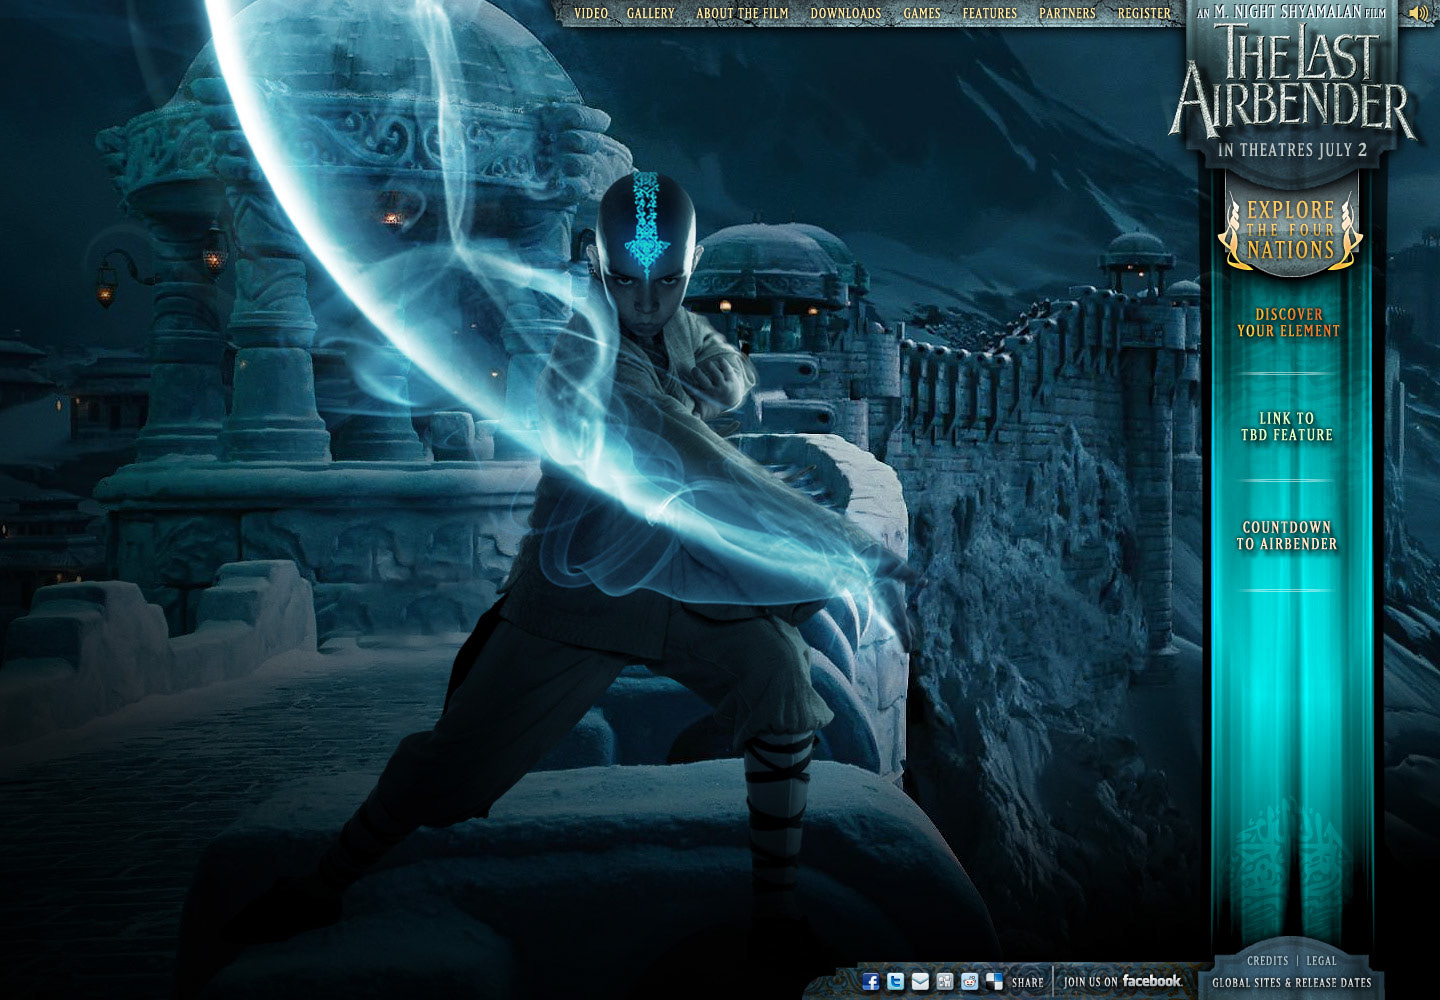The width and height of the screenshot is (1440, 1000).
Task: Open Countdown to Airbender
Action: pos(1287,536)
